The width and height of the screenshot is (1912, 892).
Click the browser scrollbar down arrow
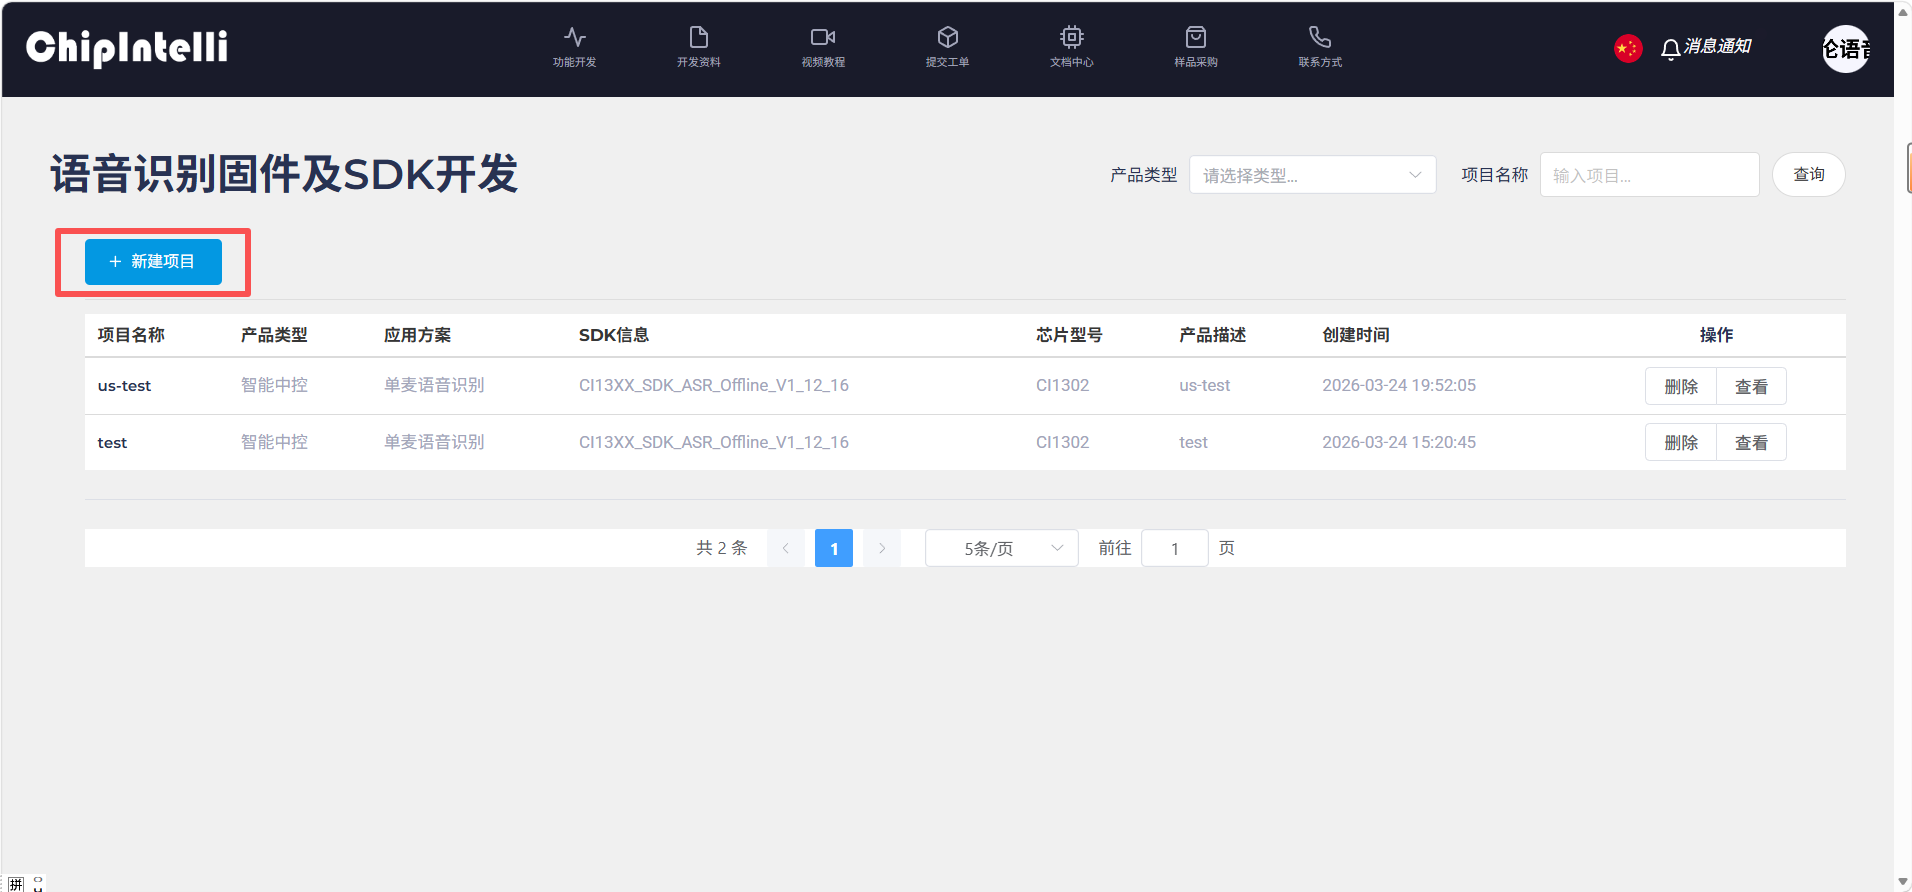[1902, 881]
